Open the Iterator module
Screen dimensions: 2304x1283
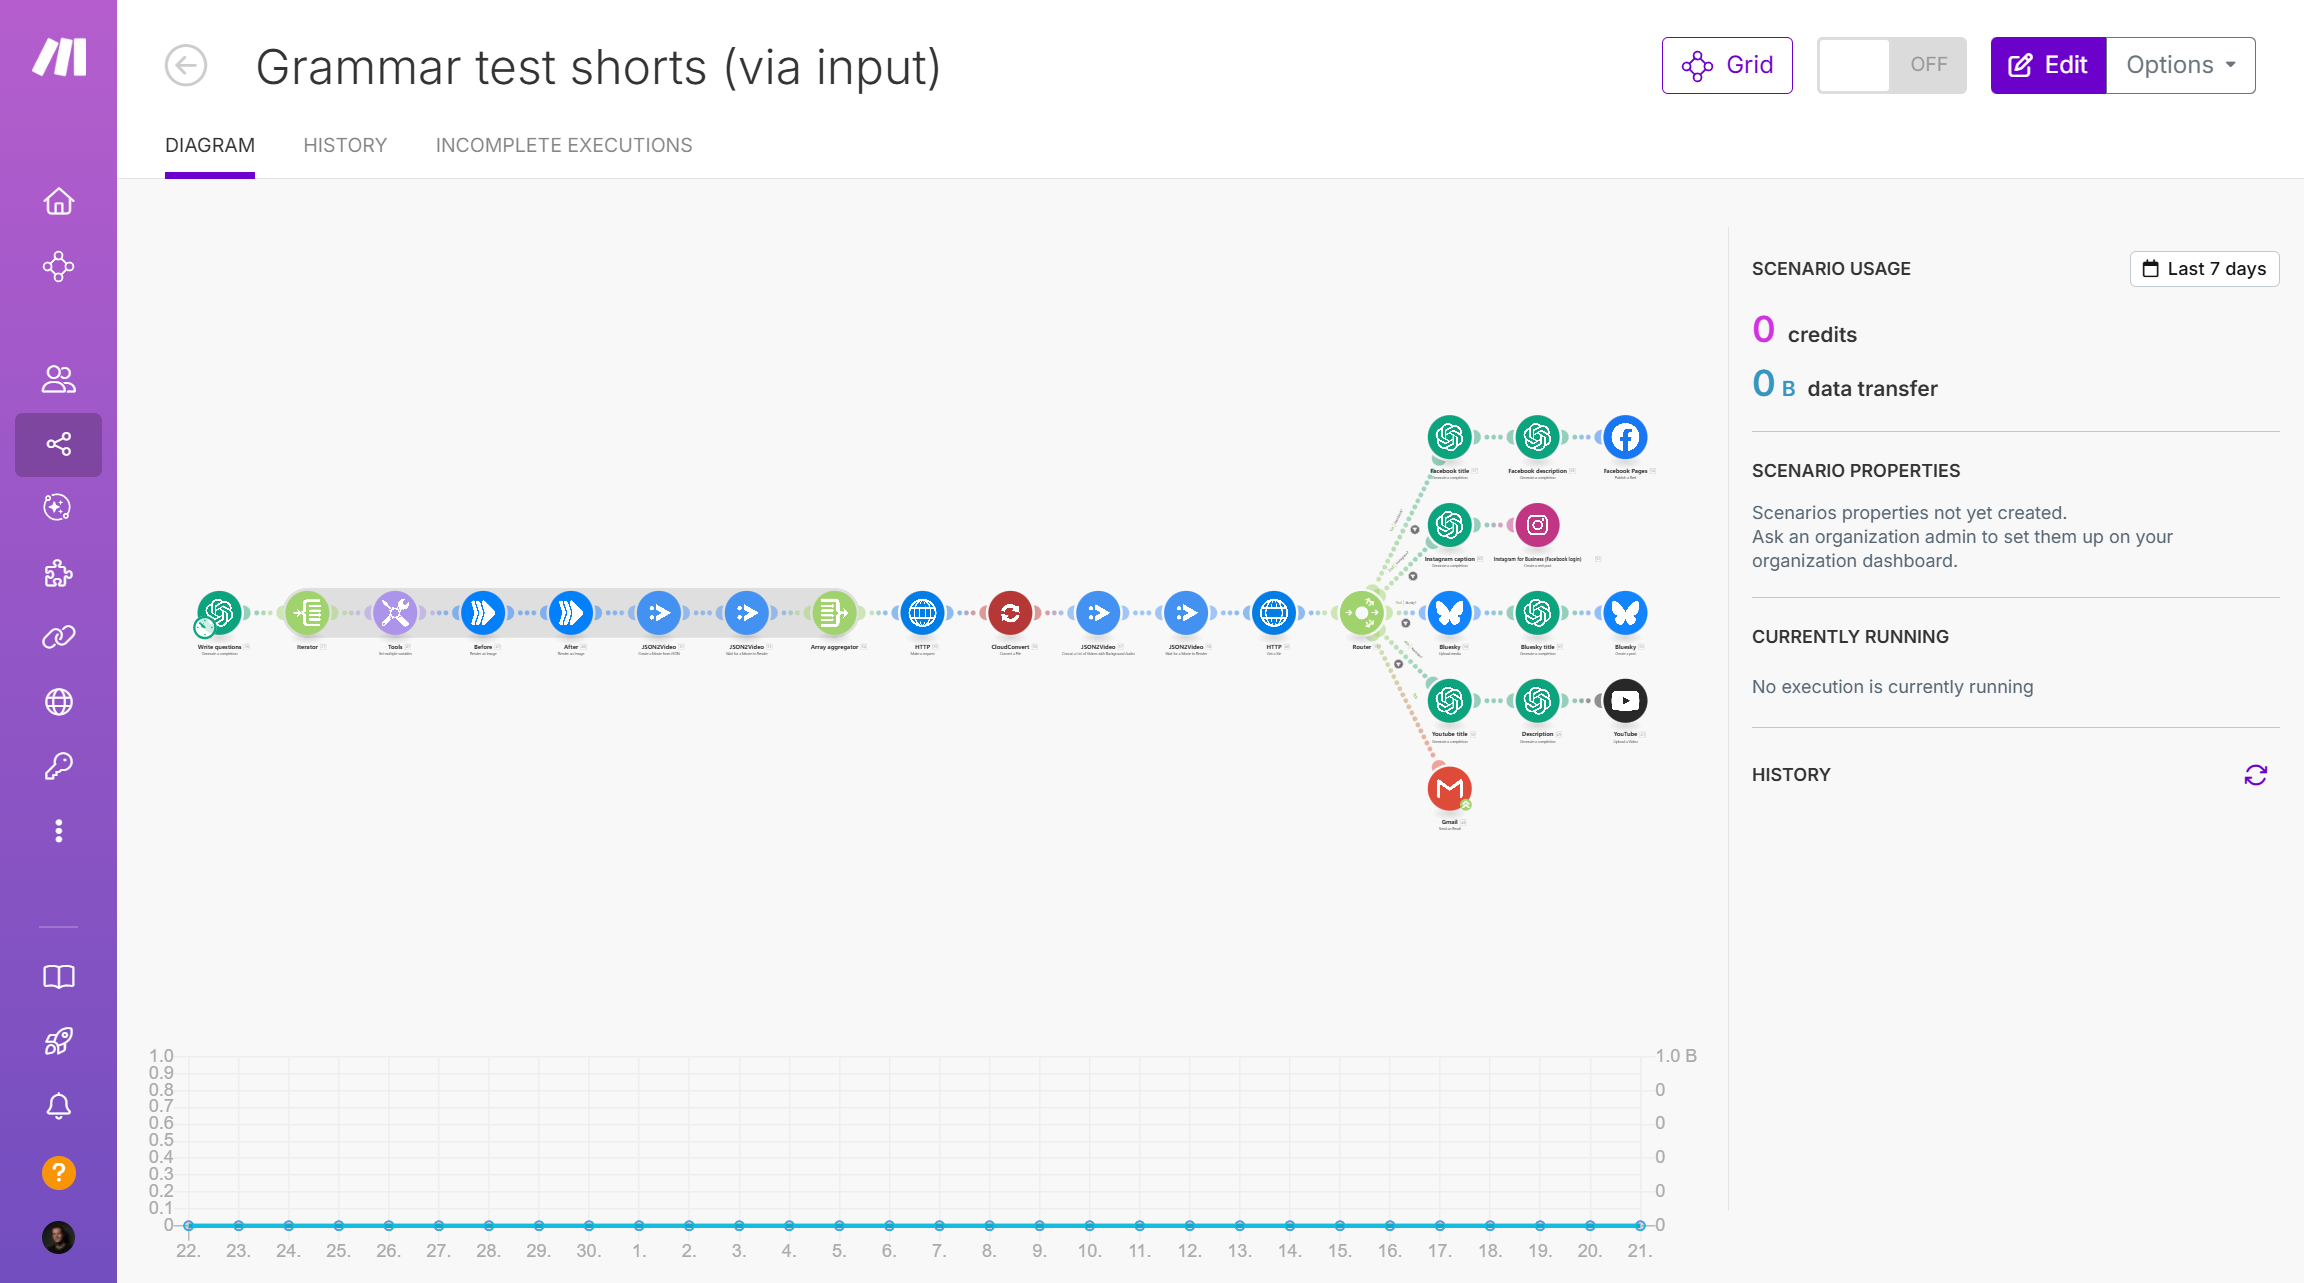(308, 613)
